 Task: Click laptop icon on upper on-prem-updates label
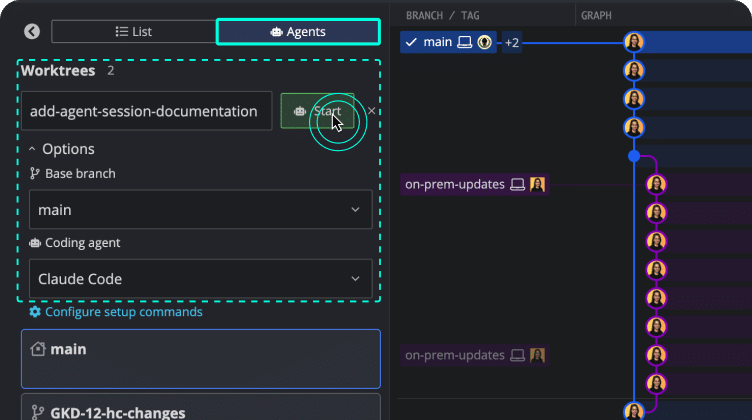point(518,185)
